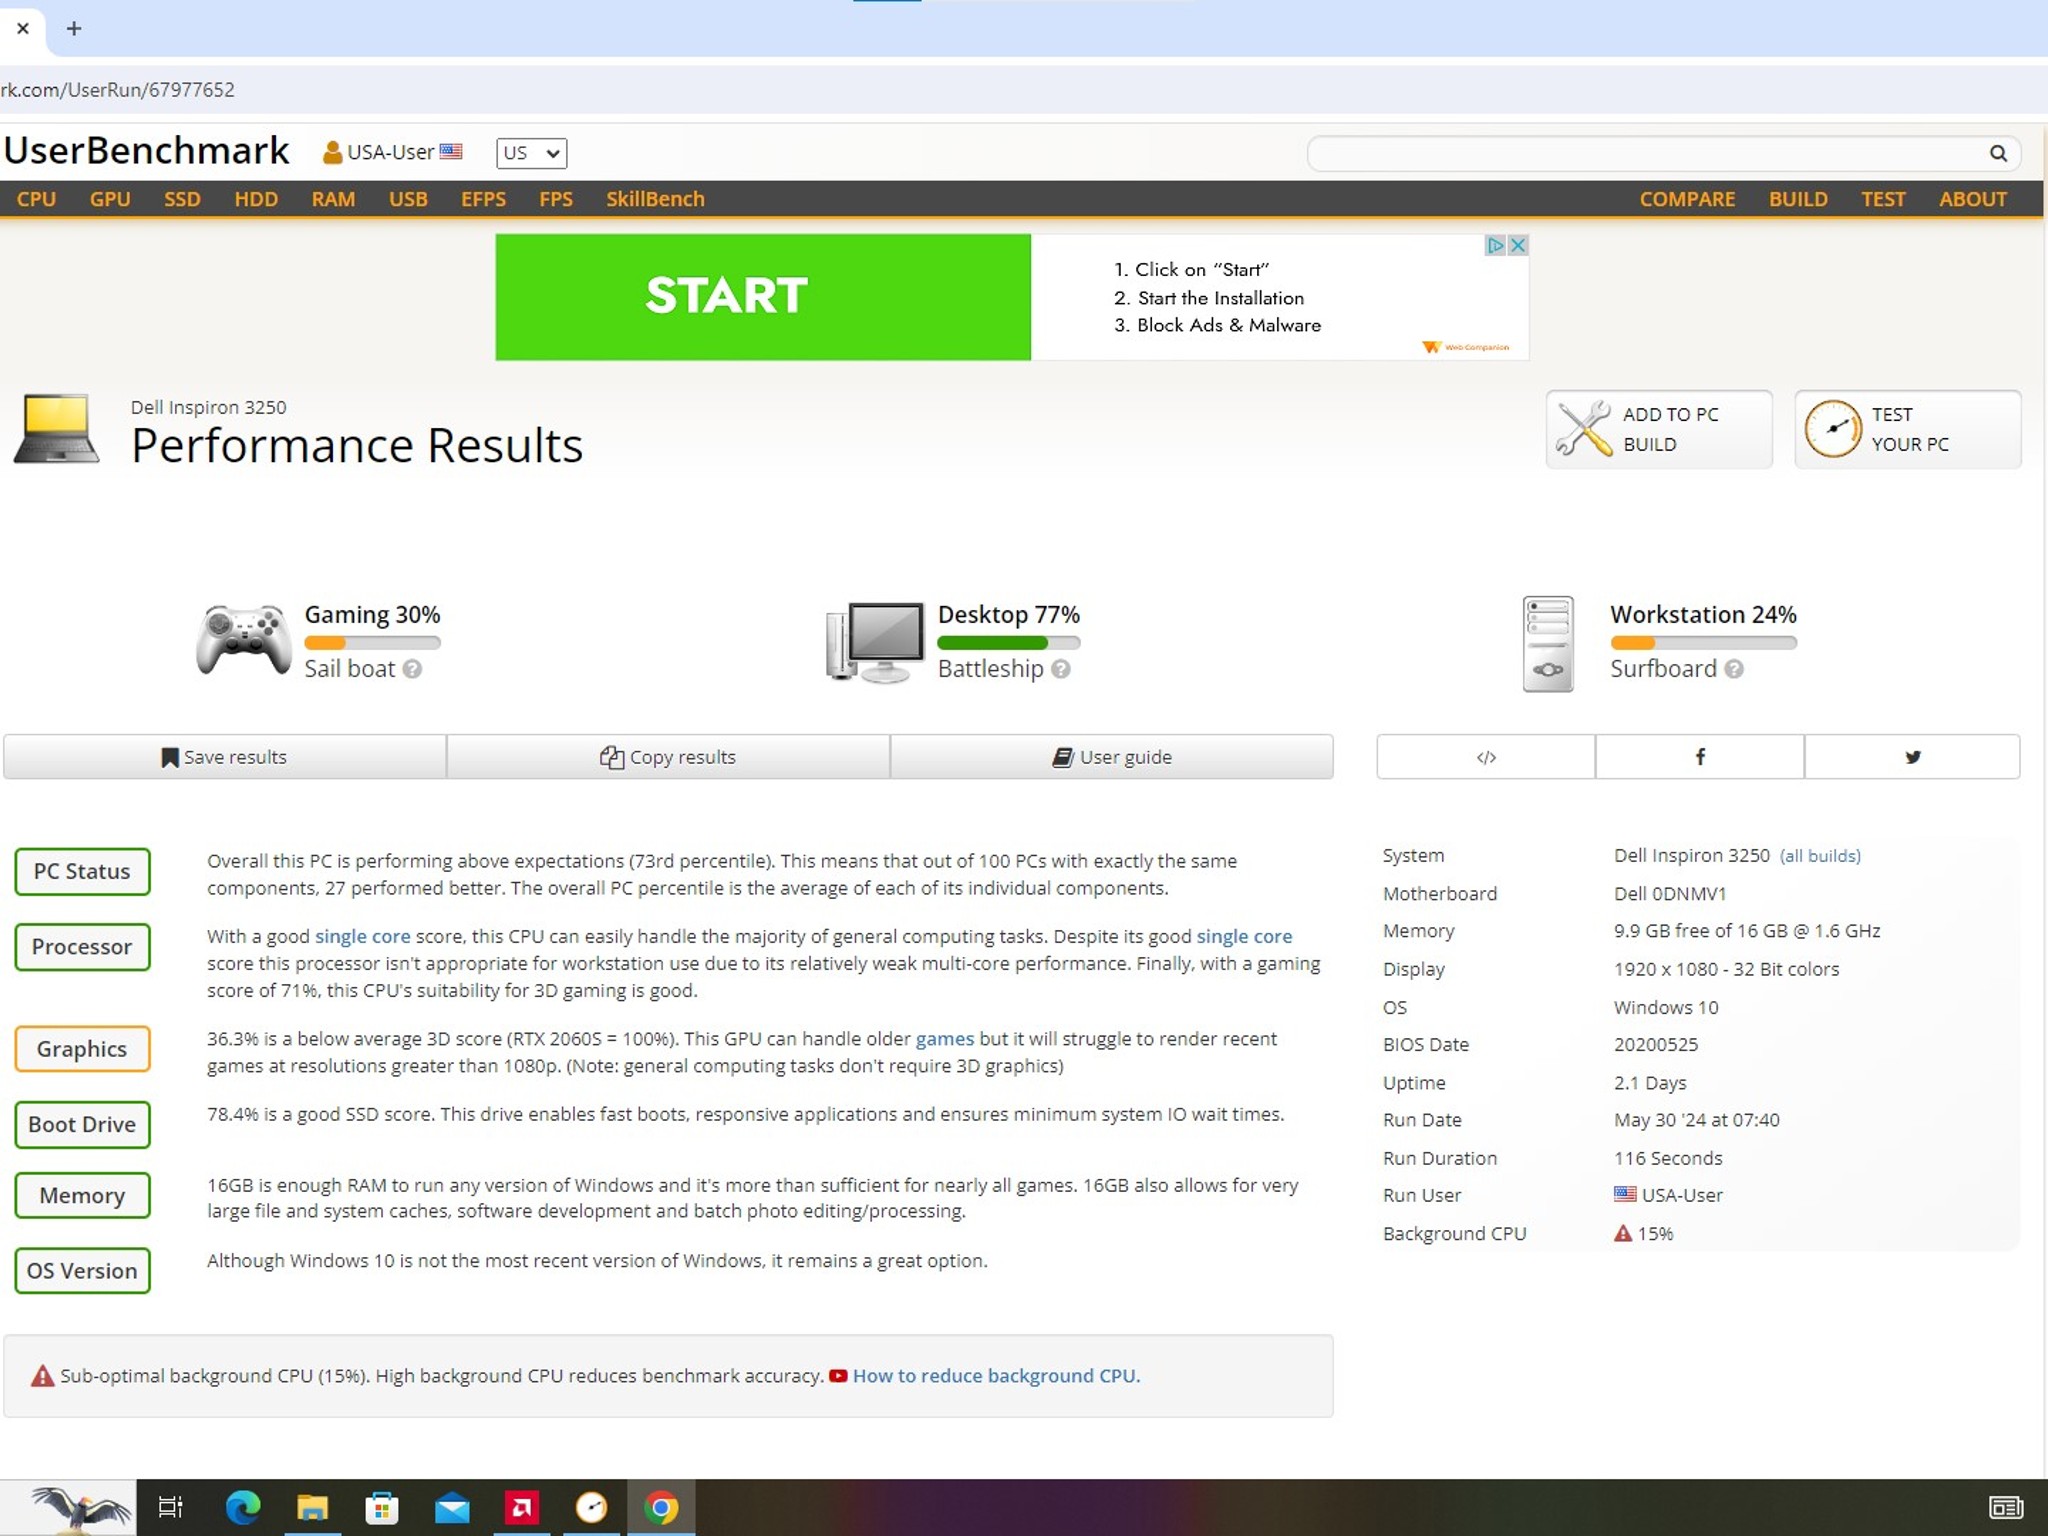This screenshot has height=1536, width=2048.
Task: Open ABOUT navigation item
Action: [x=1972, y=199]
